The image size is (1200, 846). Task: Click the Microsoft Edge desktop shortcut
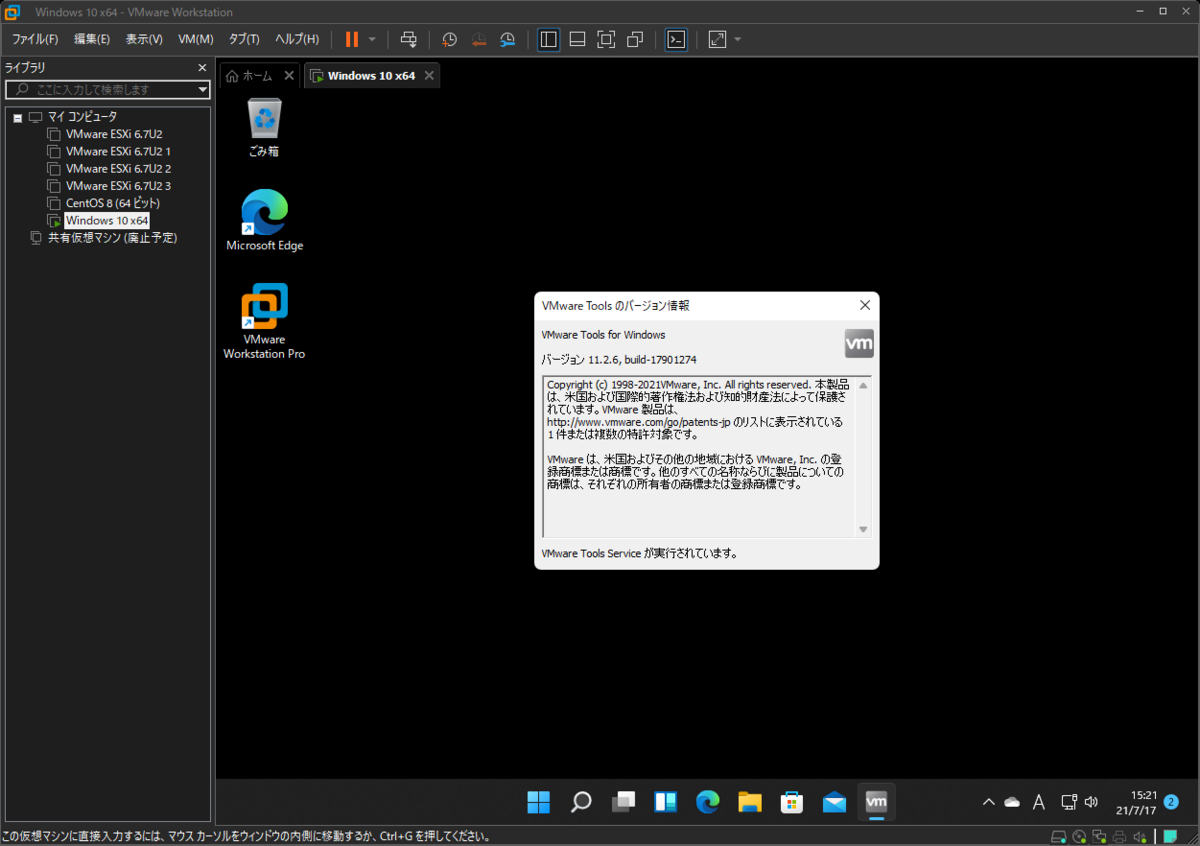pyautogui.click(x=264, y=220)
